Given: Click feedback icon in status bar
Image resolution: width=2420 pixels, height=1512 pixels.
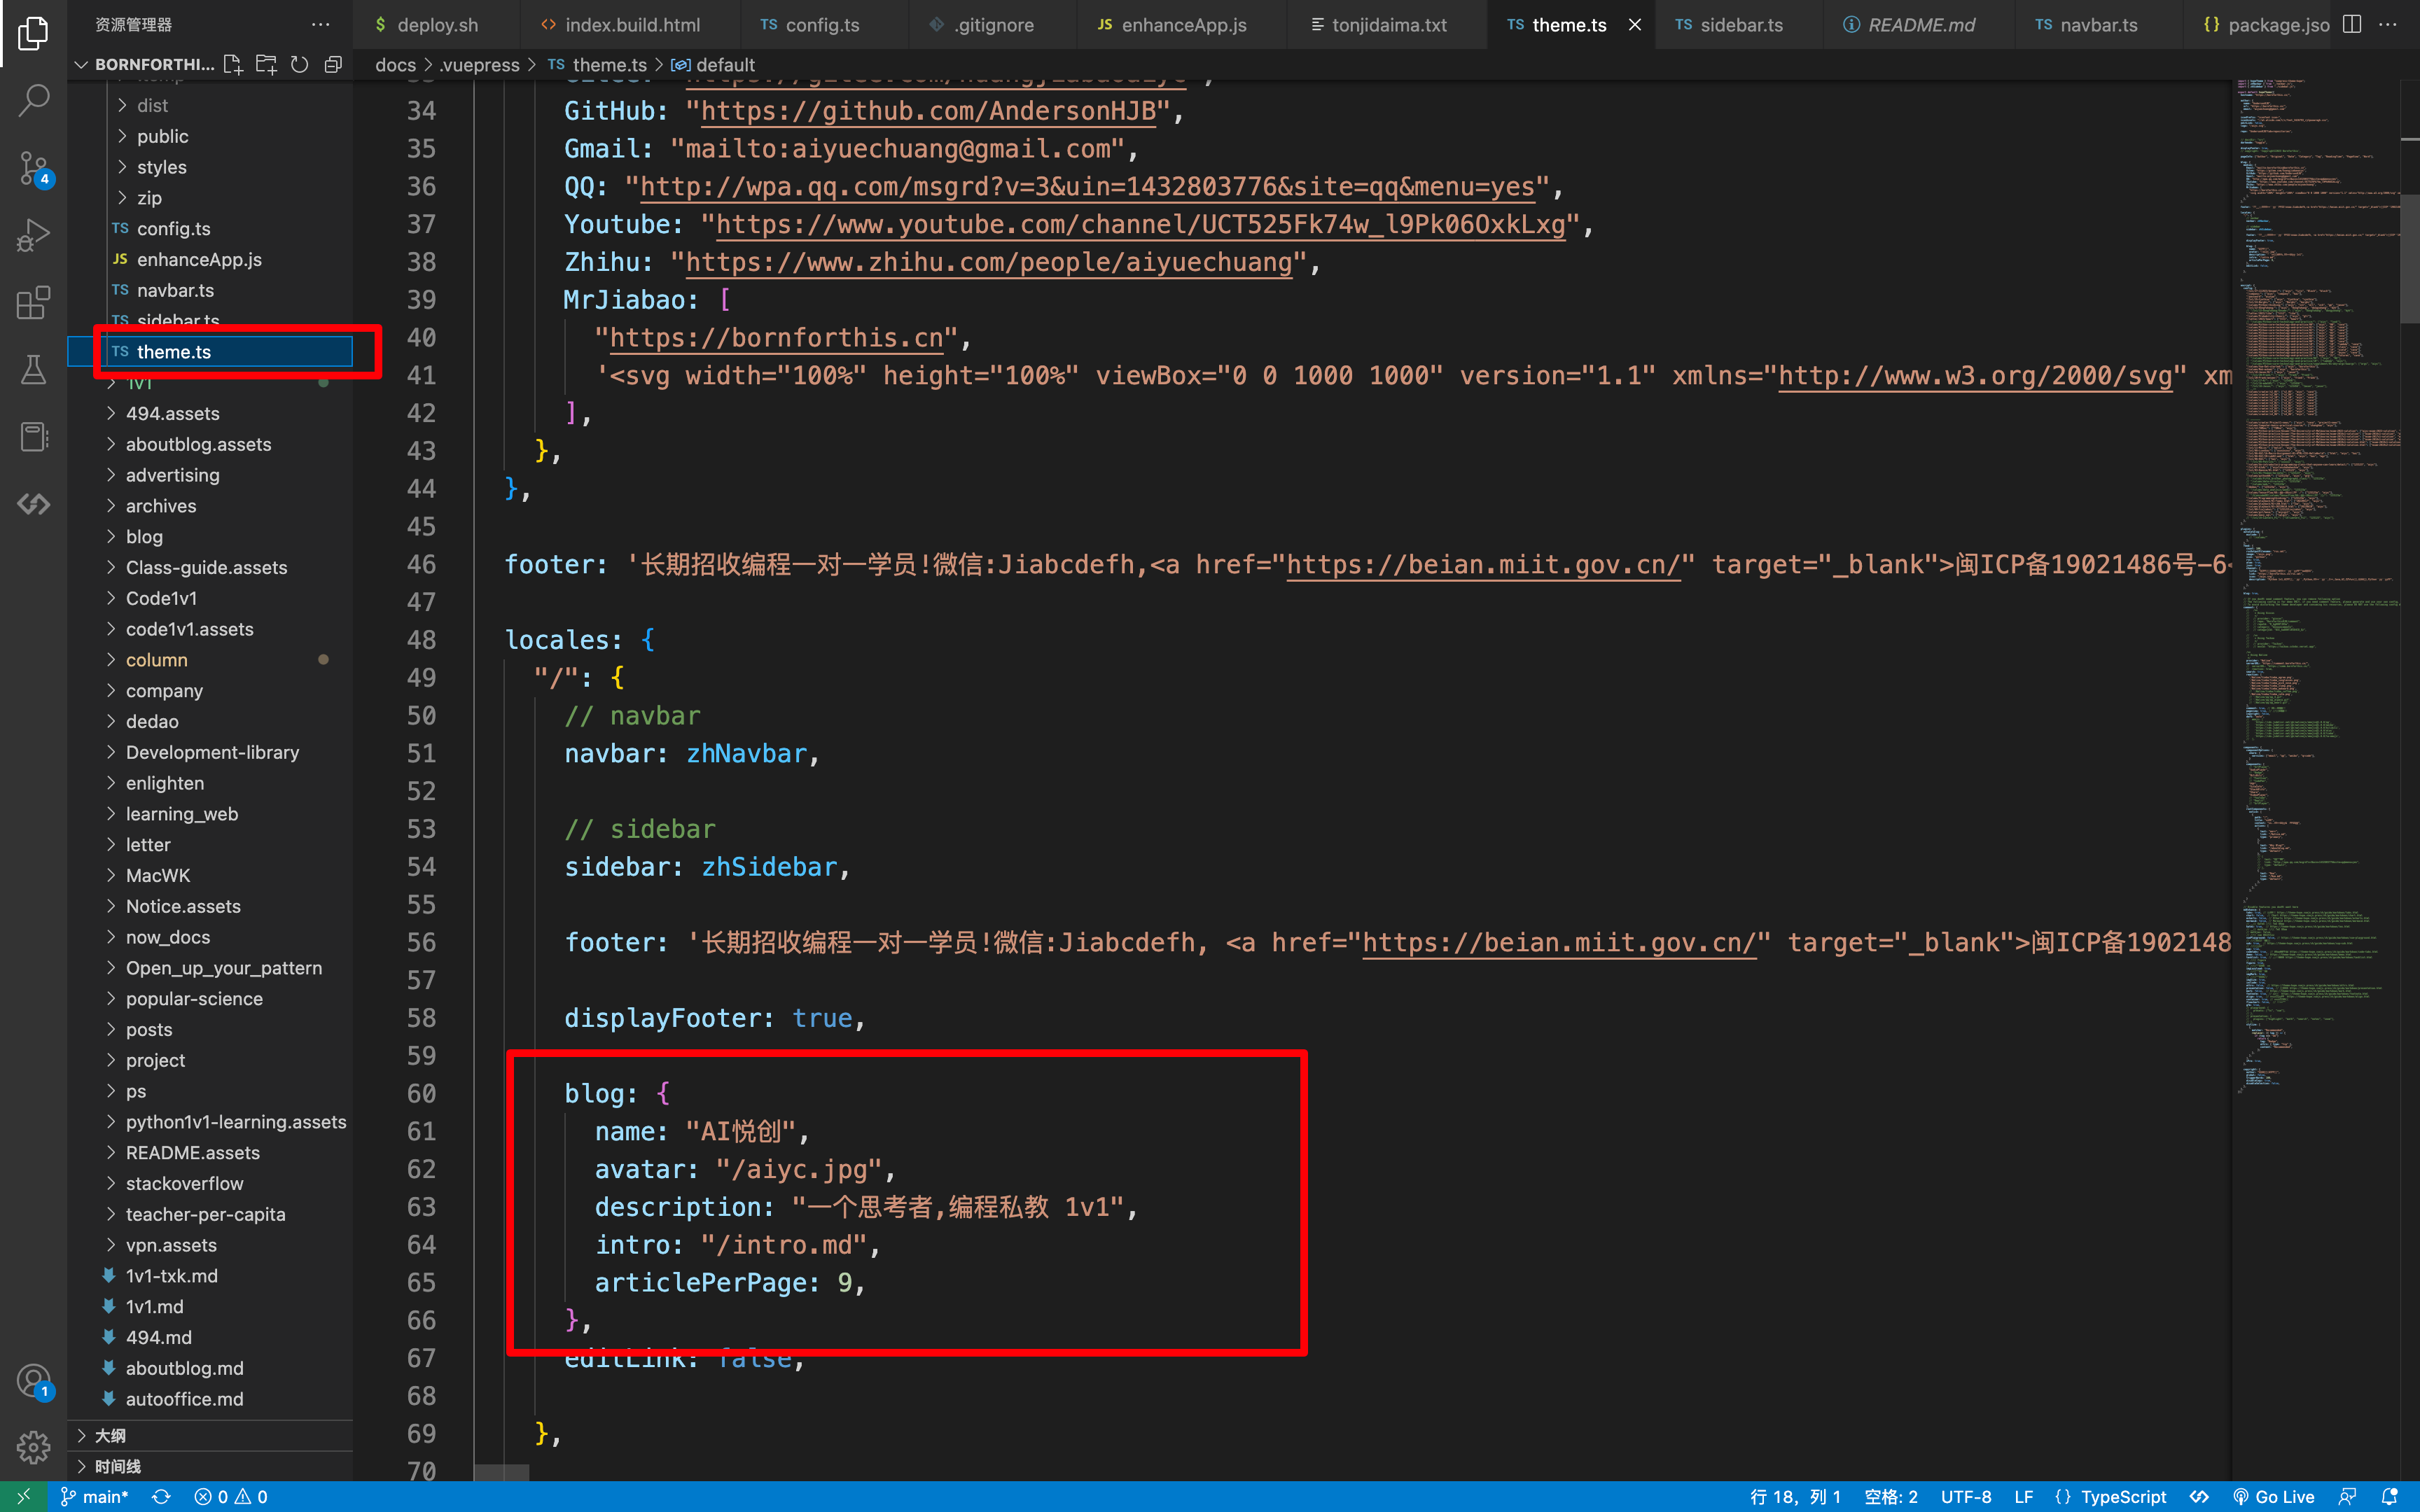Looking at the screenshot, I should coord(2347,1496).
